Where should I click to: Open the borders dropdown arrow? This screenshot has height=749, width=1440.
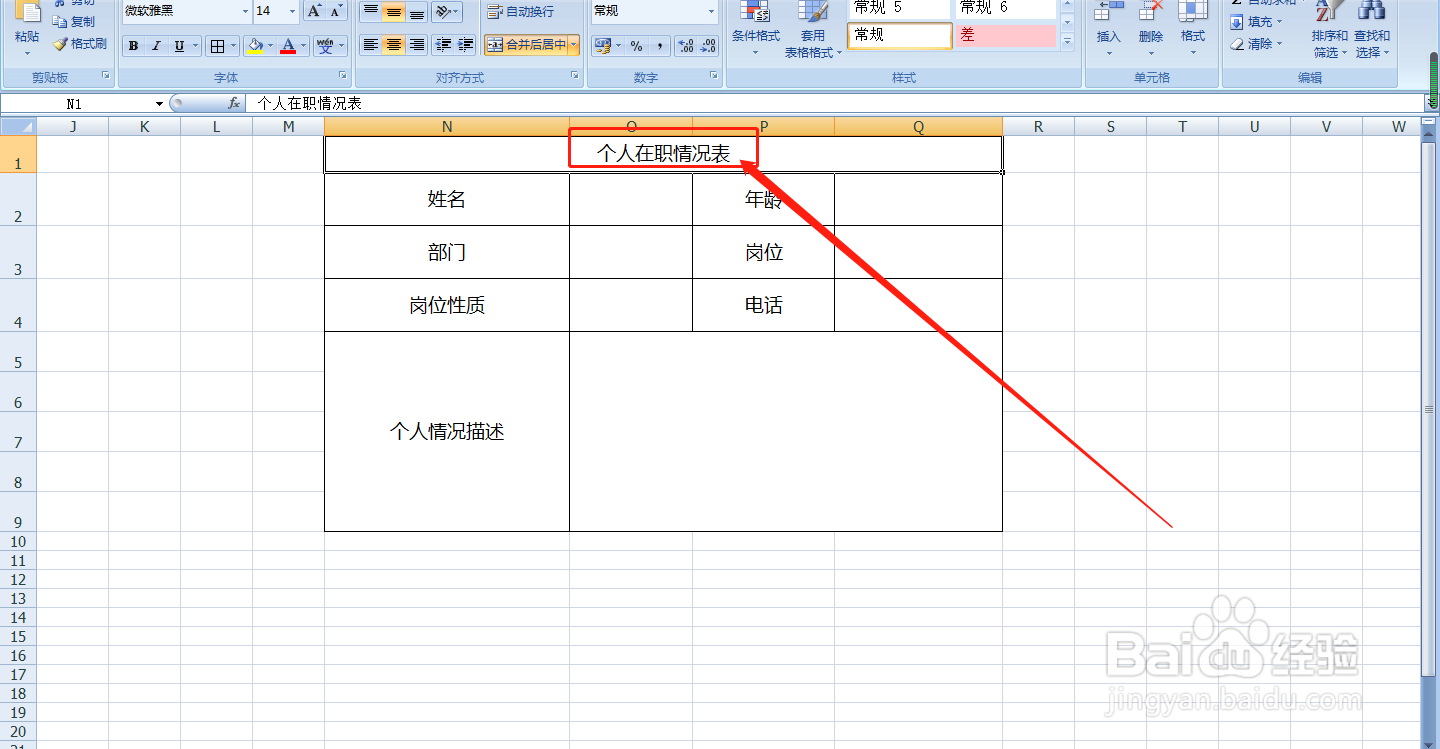pyautogui.click(x=235, y=46)
